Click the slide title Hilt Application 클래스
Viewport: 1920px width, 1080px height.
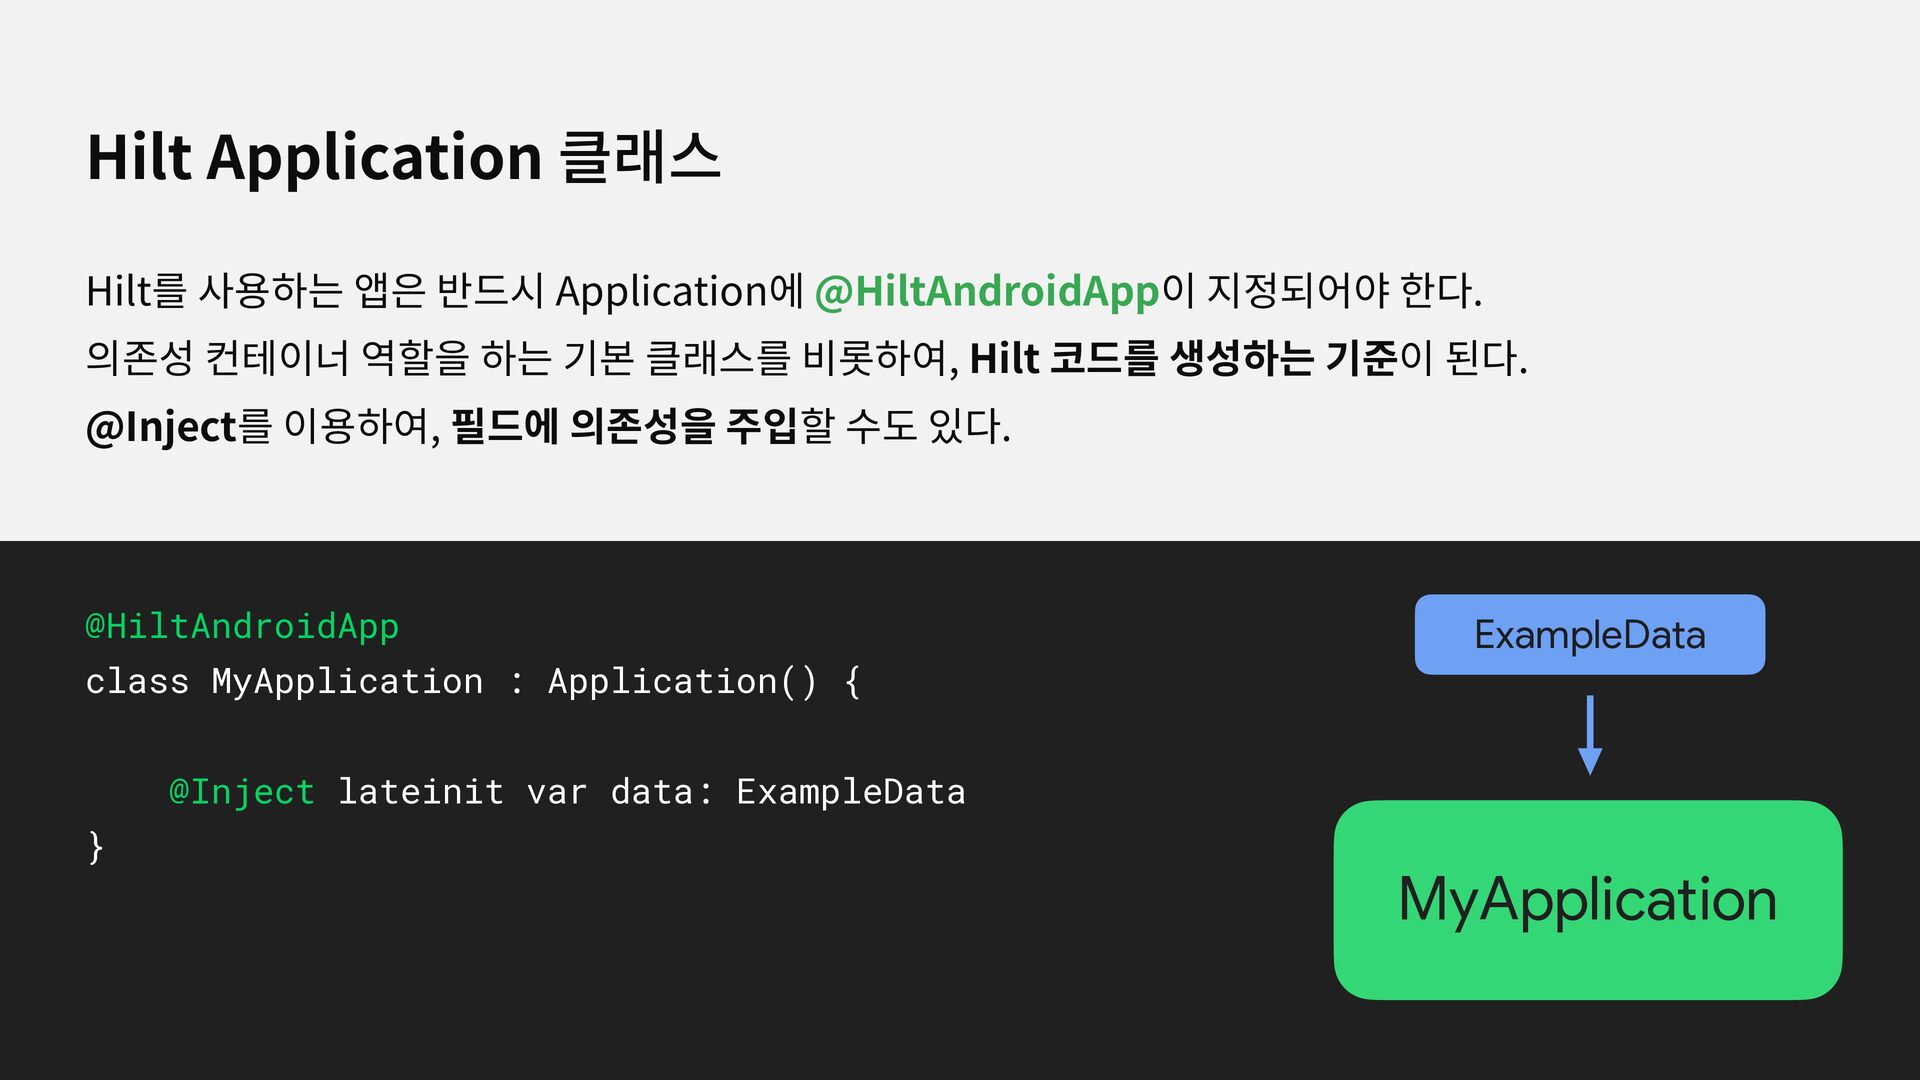[x=403, y=157]
